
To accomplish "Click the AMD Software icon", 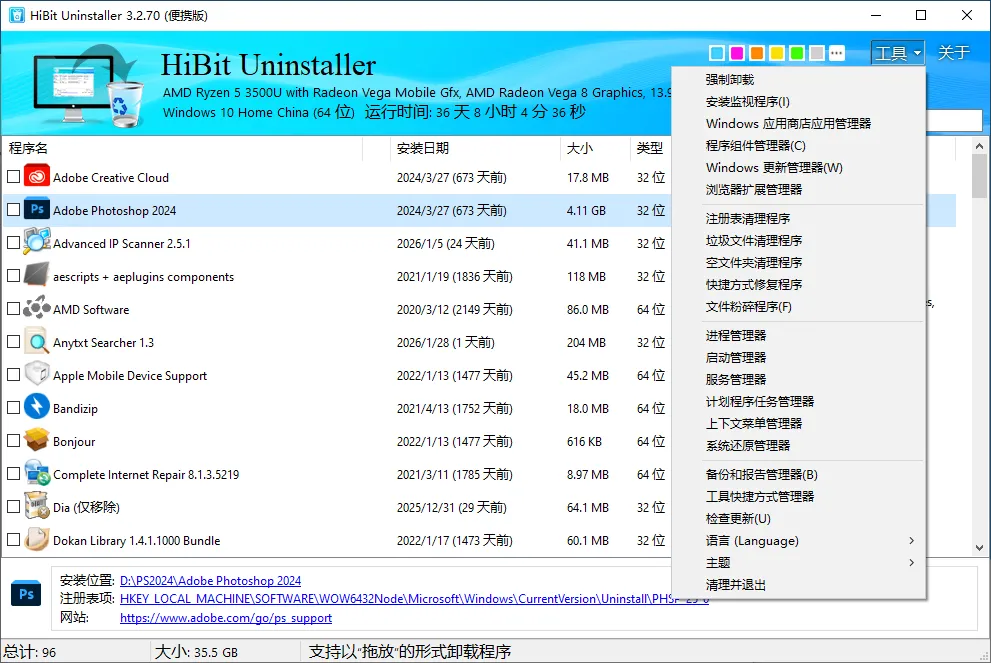I will tap(37, 308).
